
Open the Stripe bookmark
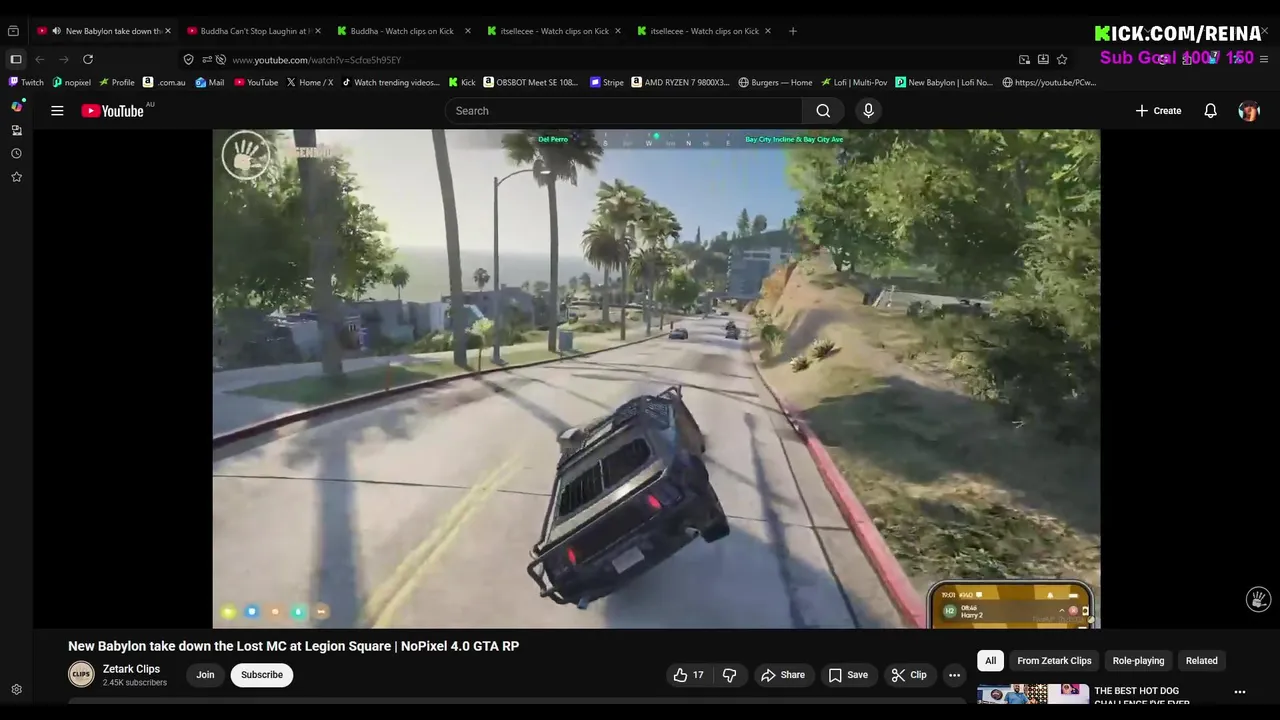[607, 82]
